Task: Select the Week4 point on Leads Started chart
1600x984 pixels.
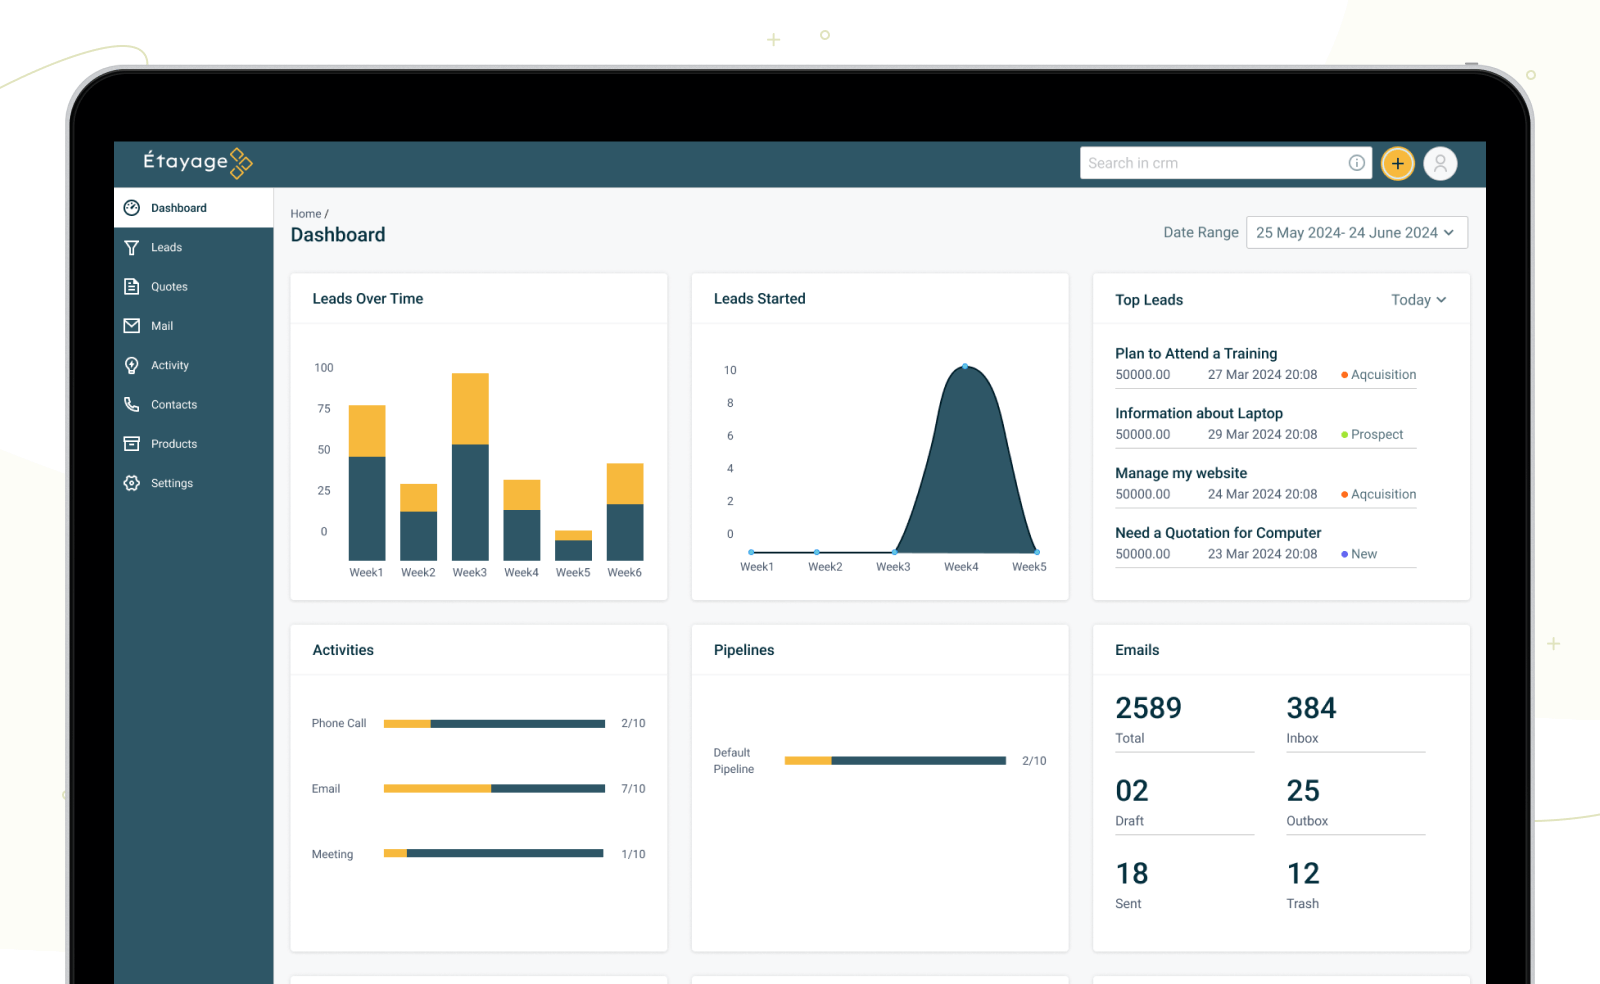Action: click(963, 366)
